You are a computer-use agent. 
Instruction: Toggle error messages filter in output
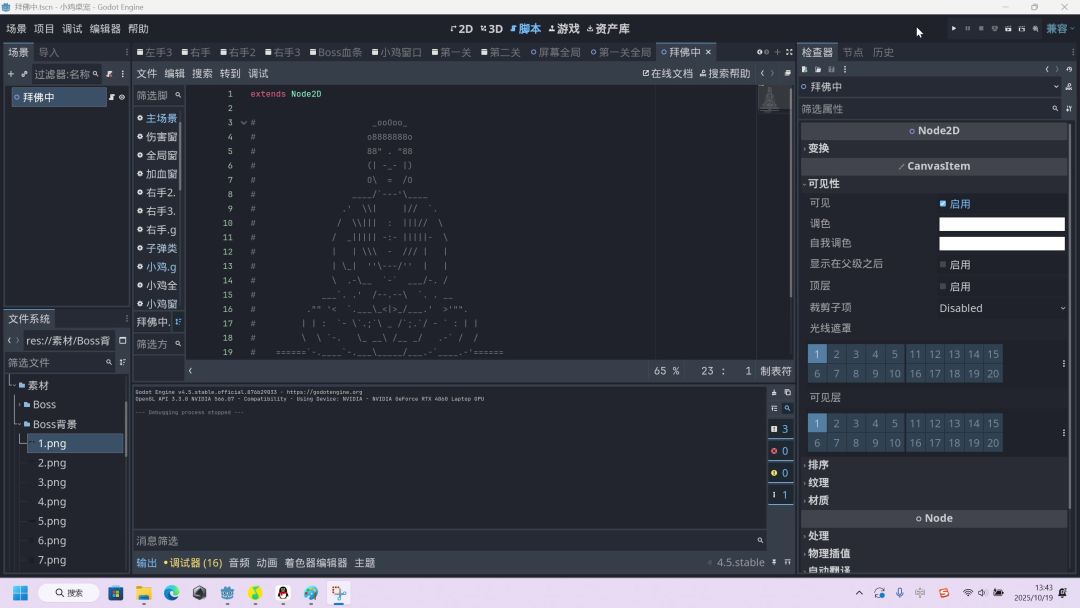[x=779, y=451]
